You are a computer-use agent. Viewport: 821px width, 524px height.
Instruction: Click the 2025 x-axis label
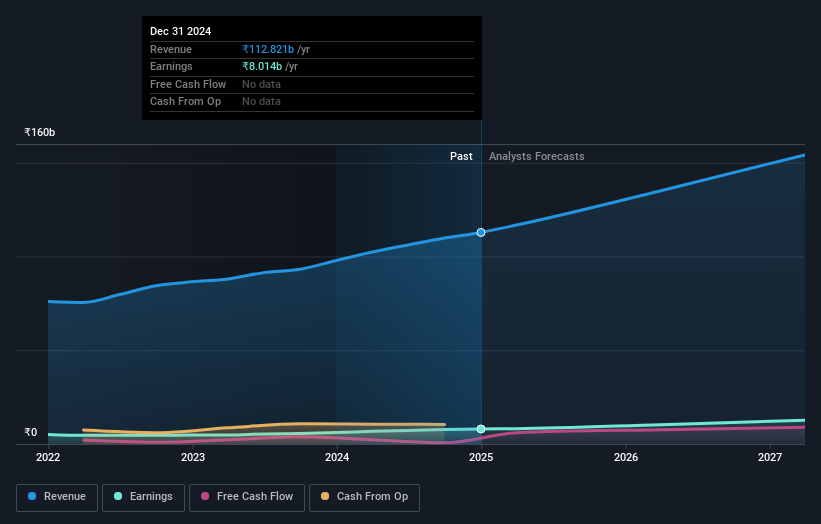click(x=481, y=457)
